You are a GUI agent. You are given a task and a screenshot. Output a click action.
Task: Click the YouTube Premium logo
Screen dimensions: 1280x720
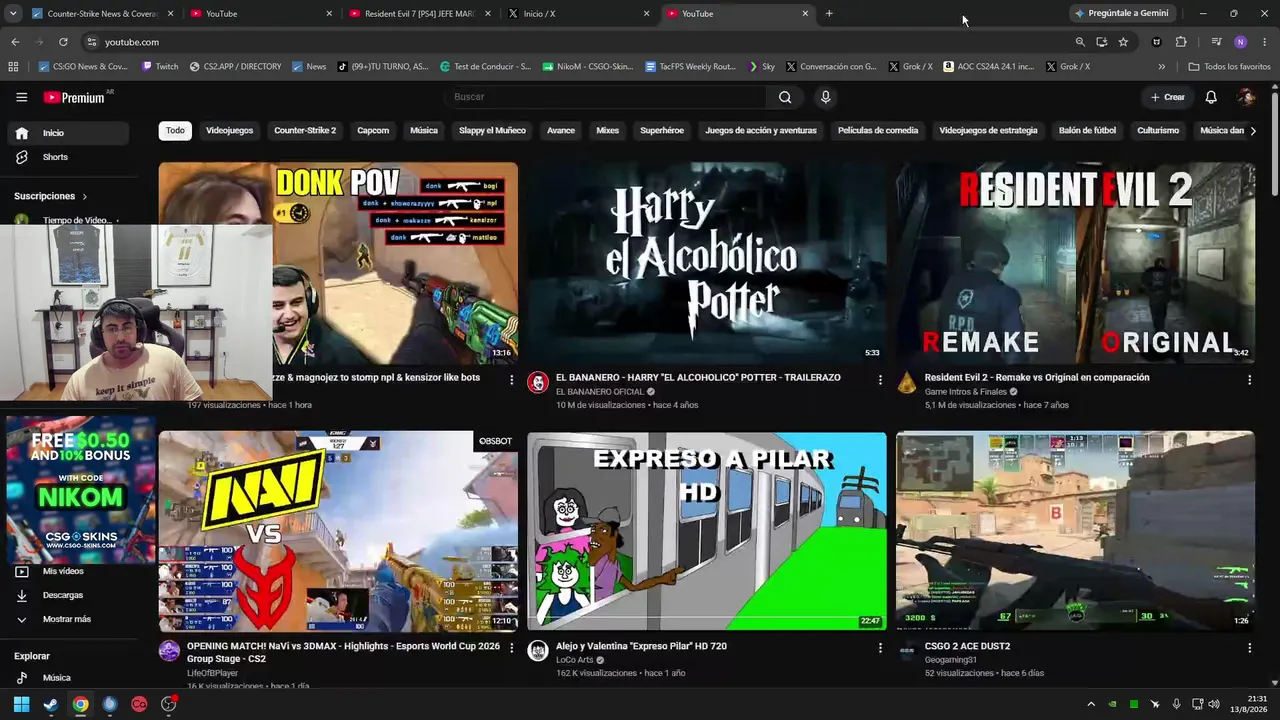(x=74, y=97)
